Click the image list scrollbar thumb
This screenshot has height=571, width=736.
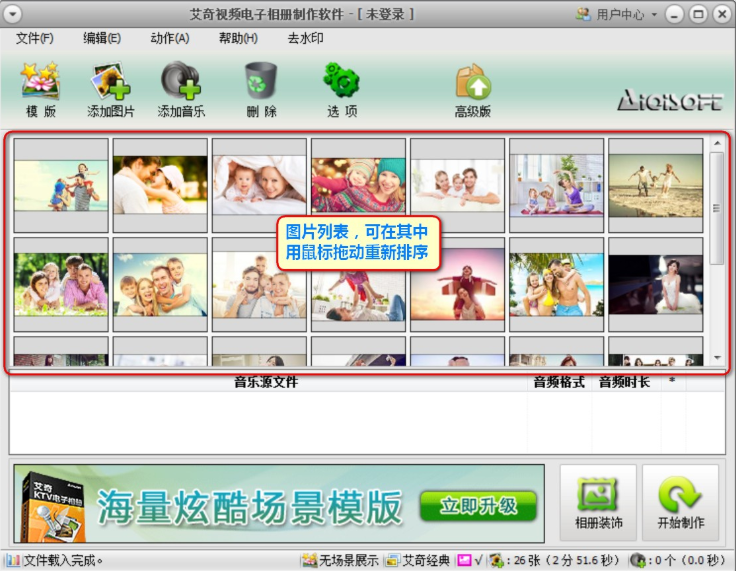tap(717, 208)
